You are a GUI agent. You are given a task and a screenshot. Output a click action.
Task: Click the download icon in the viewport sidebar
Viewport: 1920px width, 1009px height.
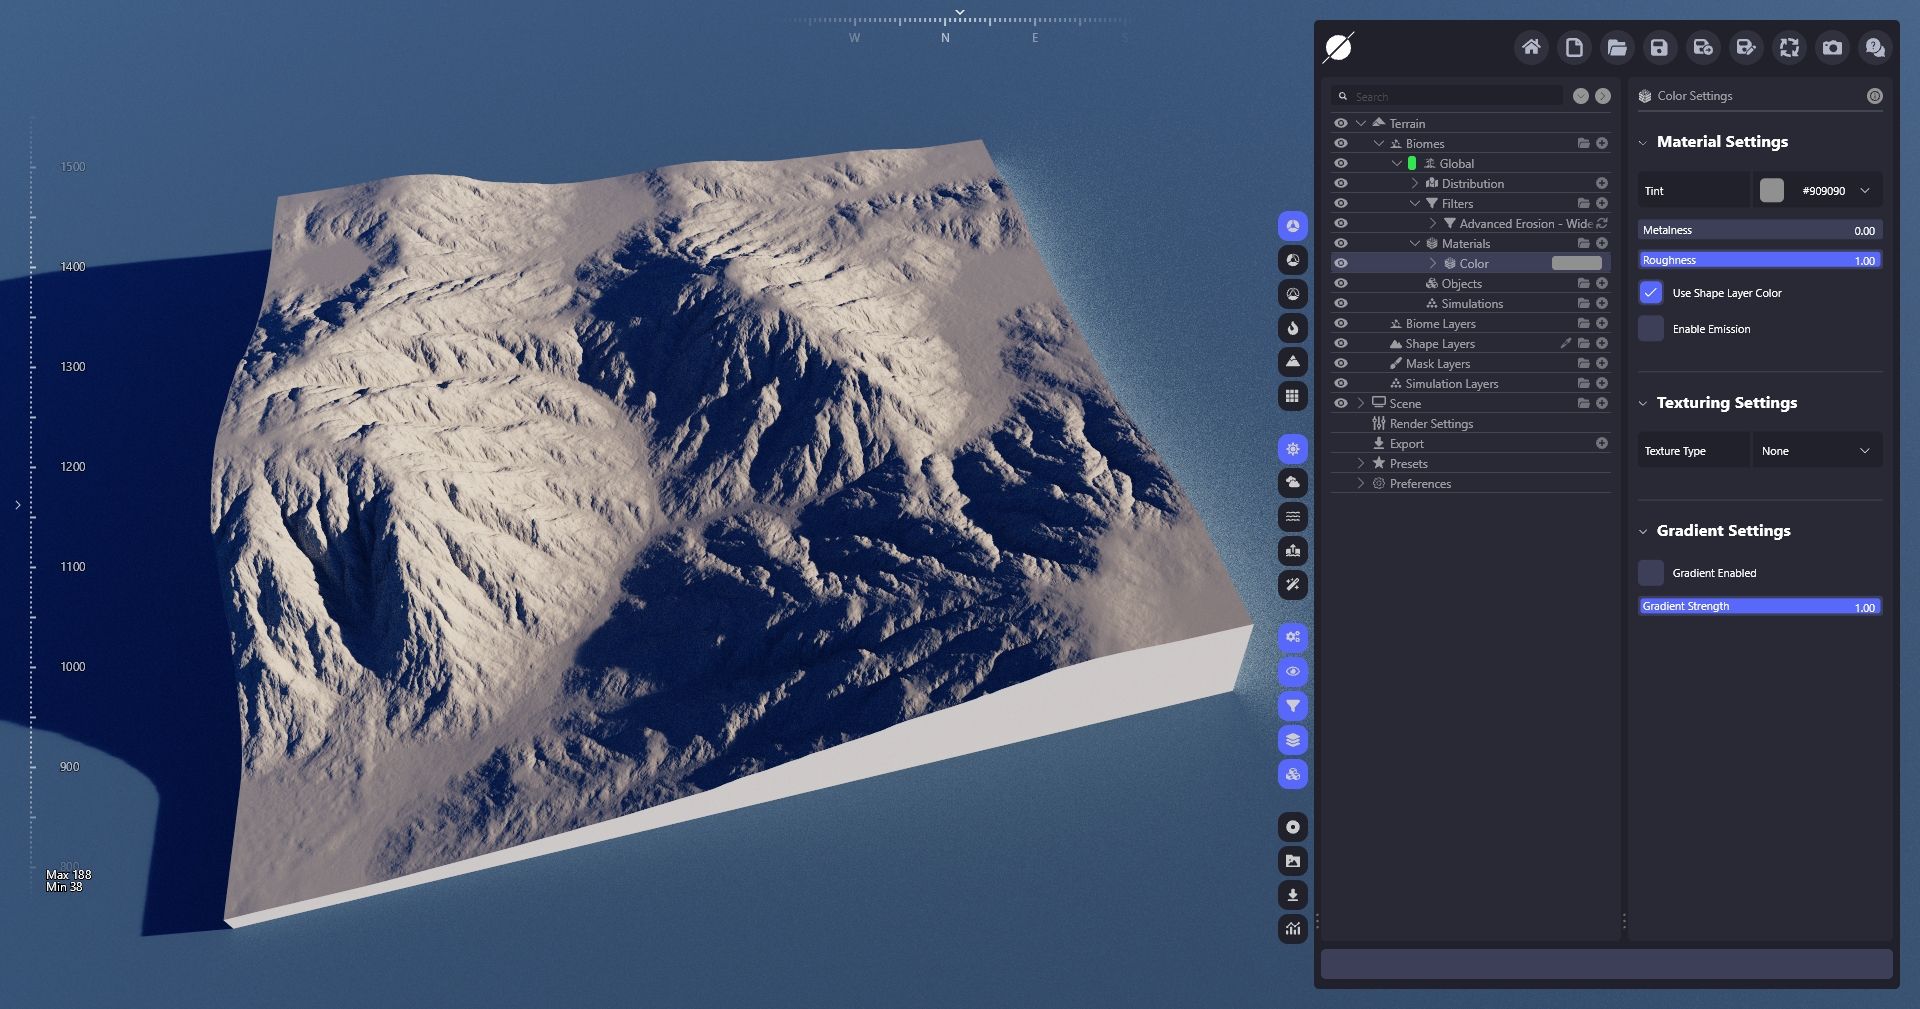pos(1293,895)
